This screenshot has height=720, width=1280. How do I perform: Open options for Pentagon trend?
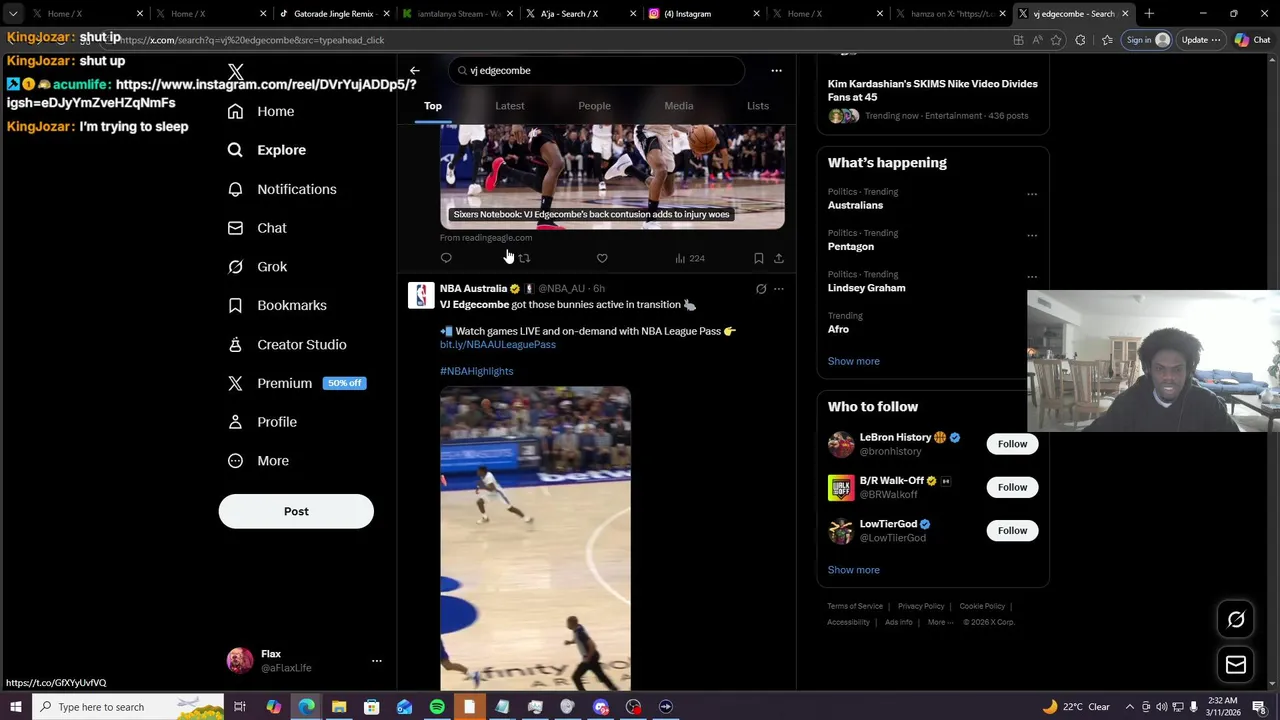pyautogui.click(x=1032, y=236)
